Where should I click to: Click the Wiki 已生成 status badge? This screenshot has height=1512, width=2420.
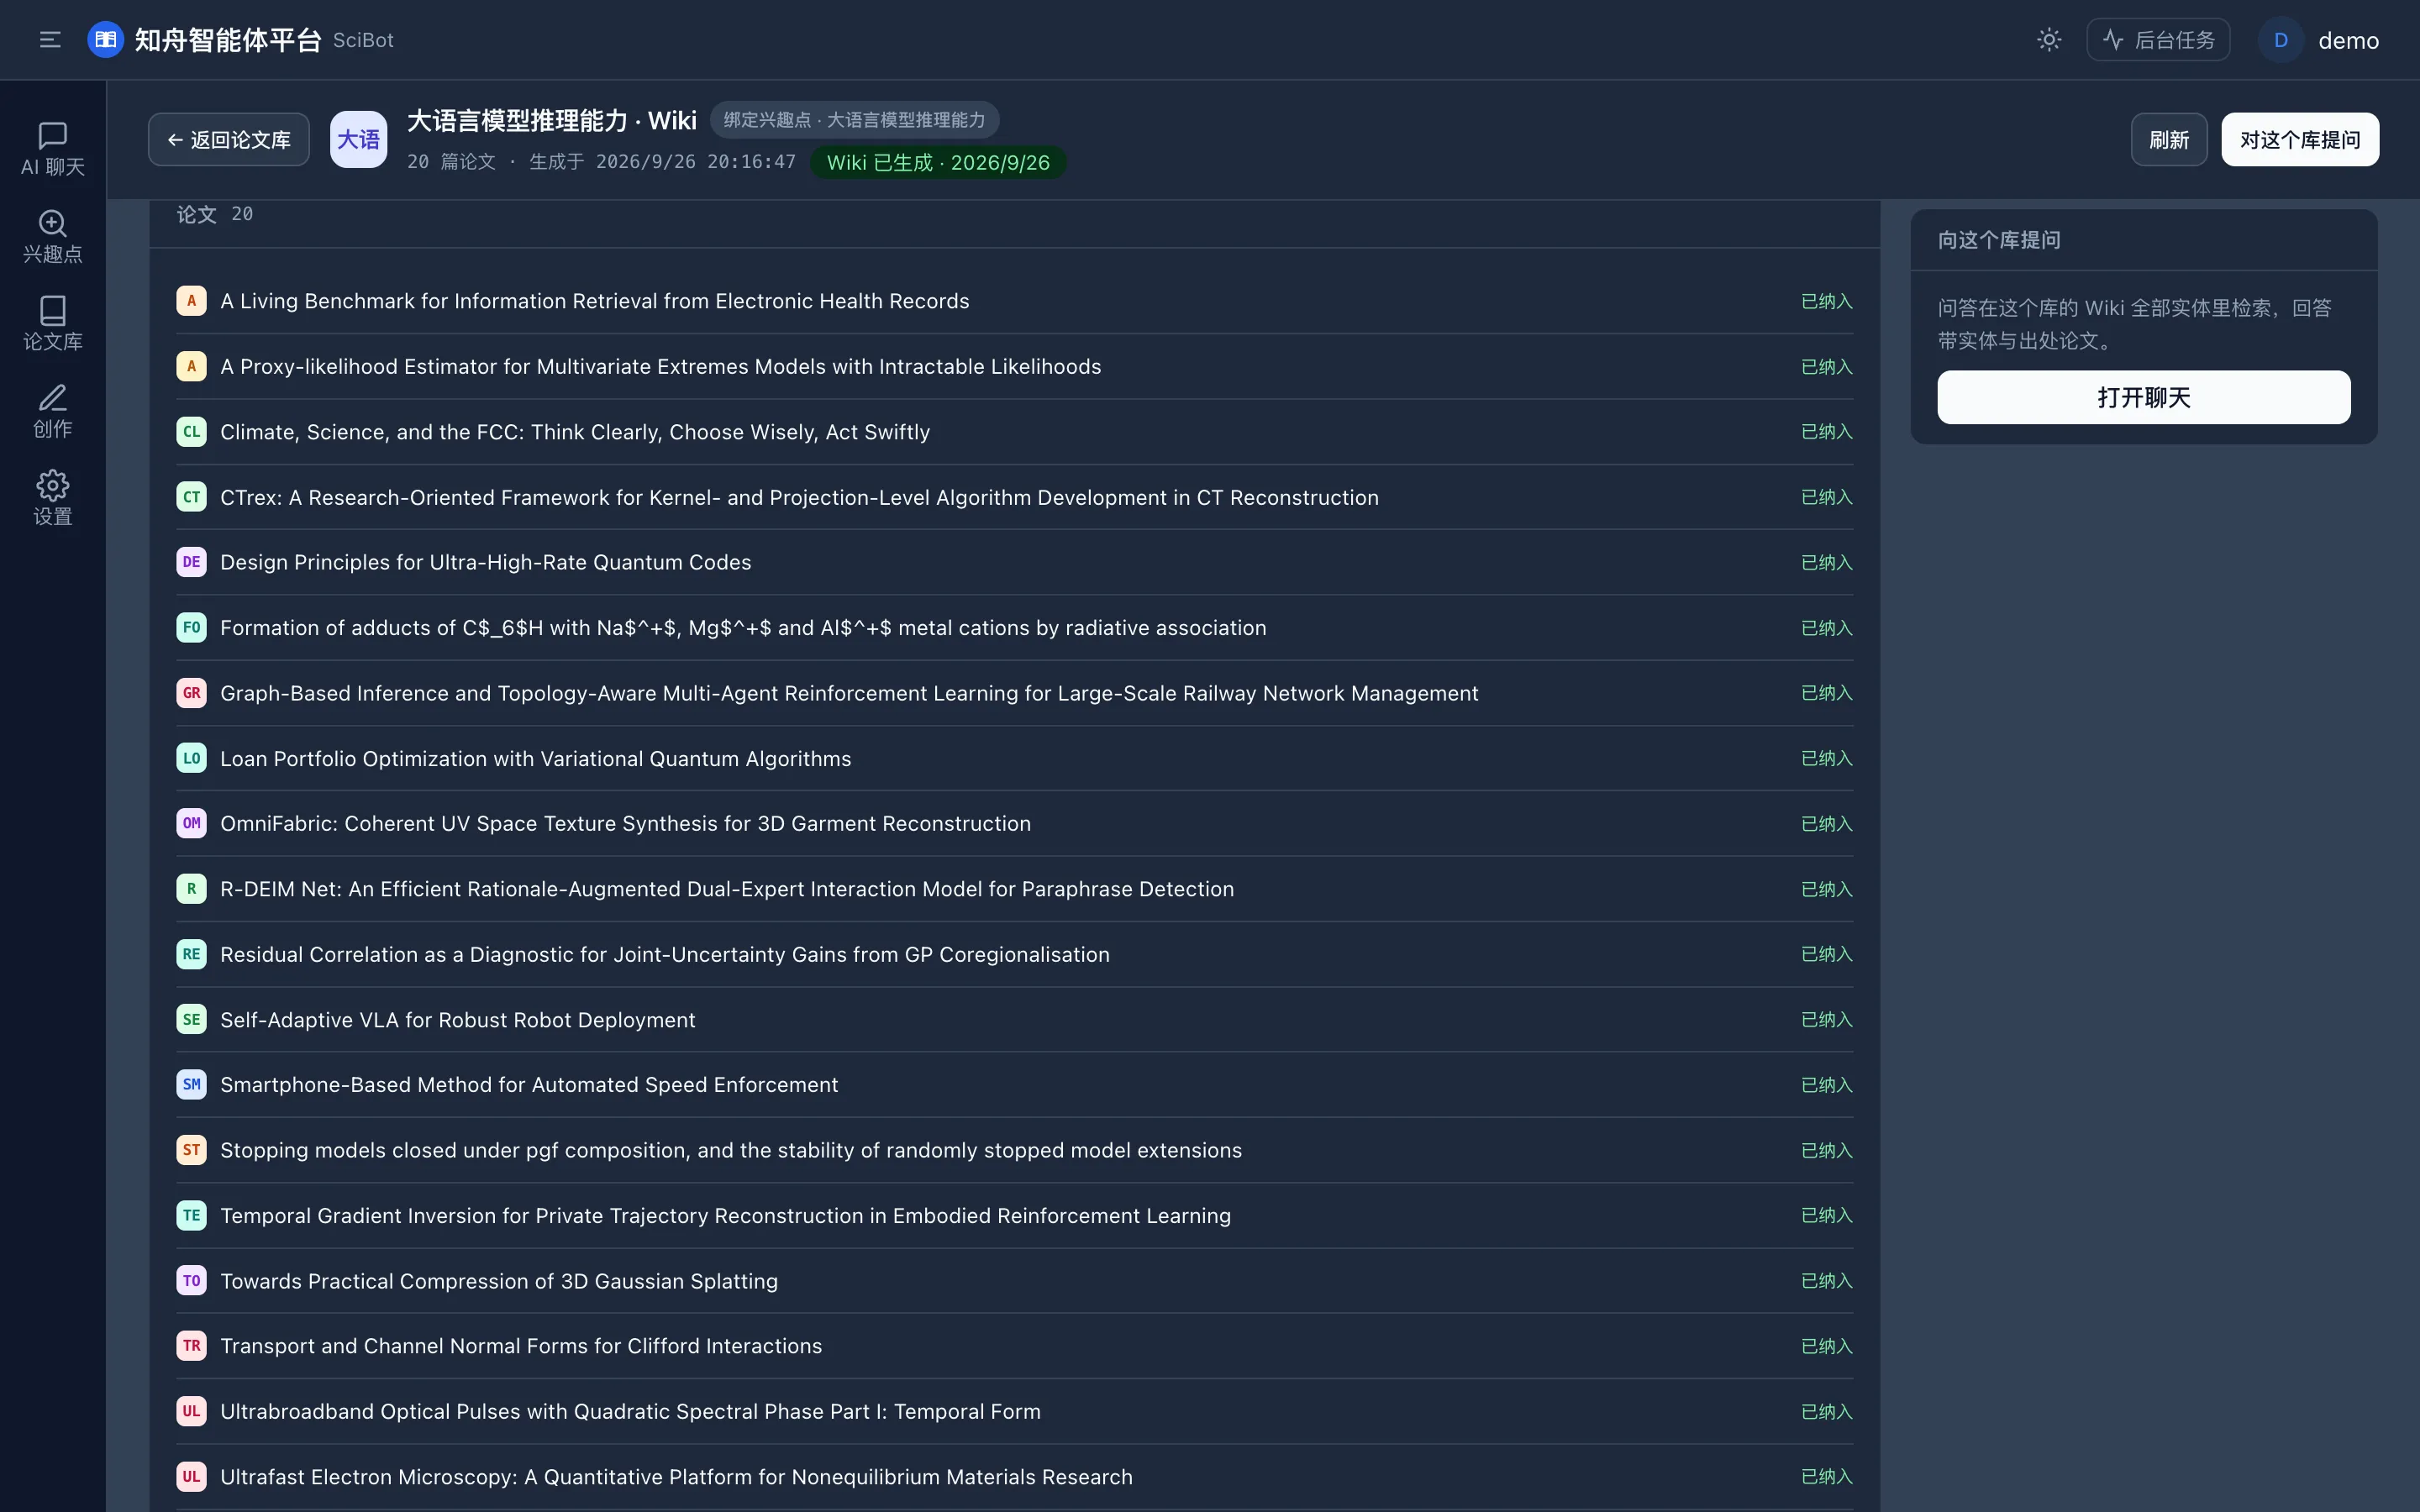coord(938,162)
